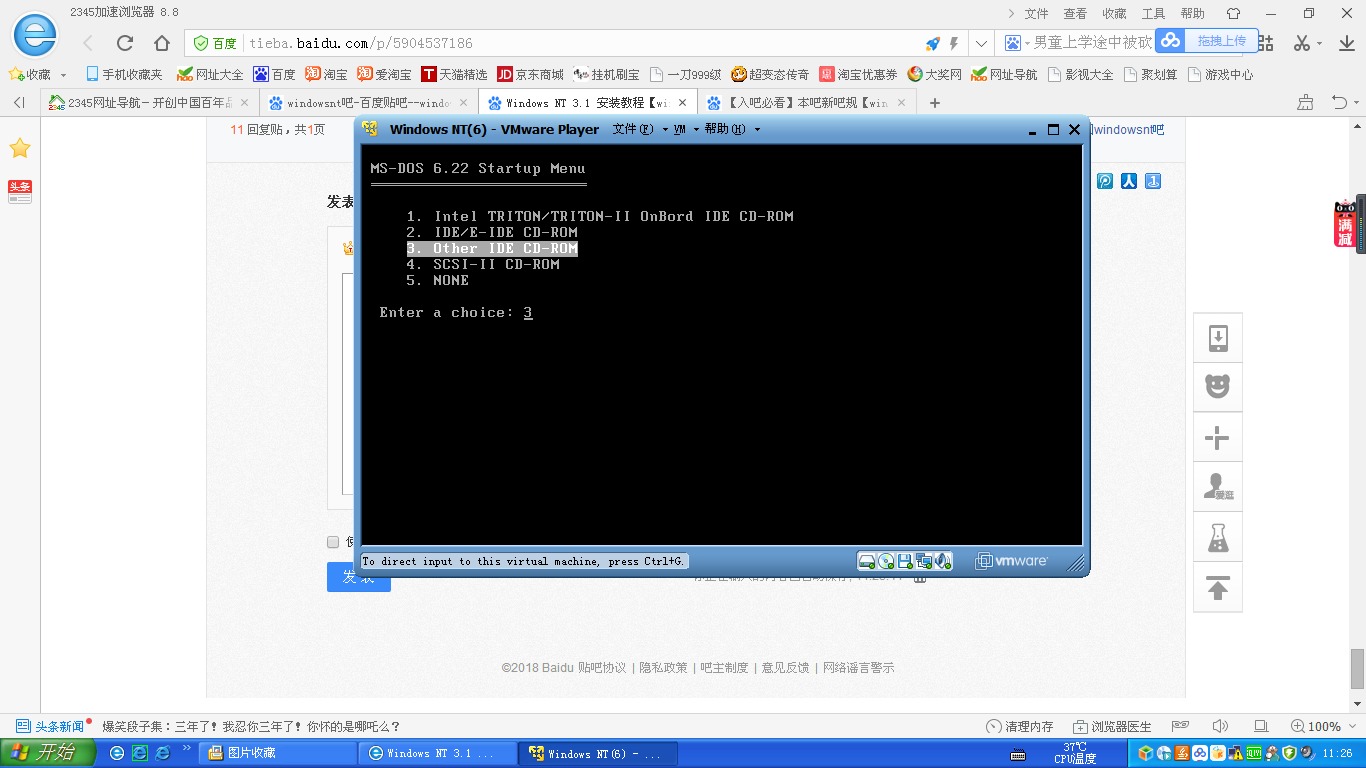Expand the VMware 文件 menu
Screen dimensions: 1366x768
click(638, 129)
